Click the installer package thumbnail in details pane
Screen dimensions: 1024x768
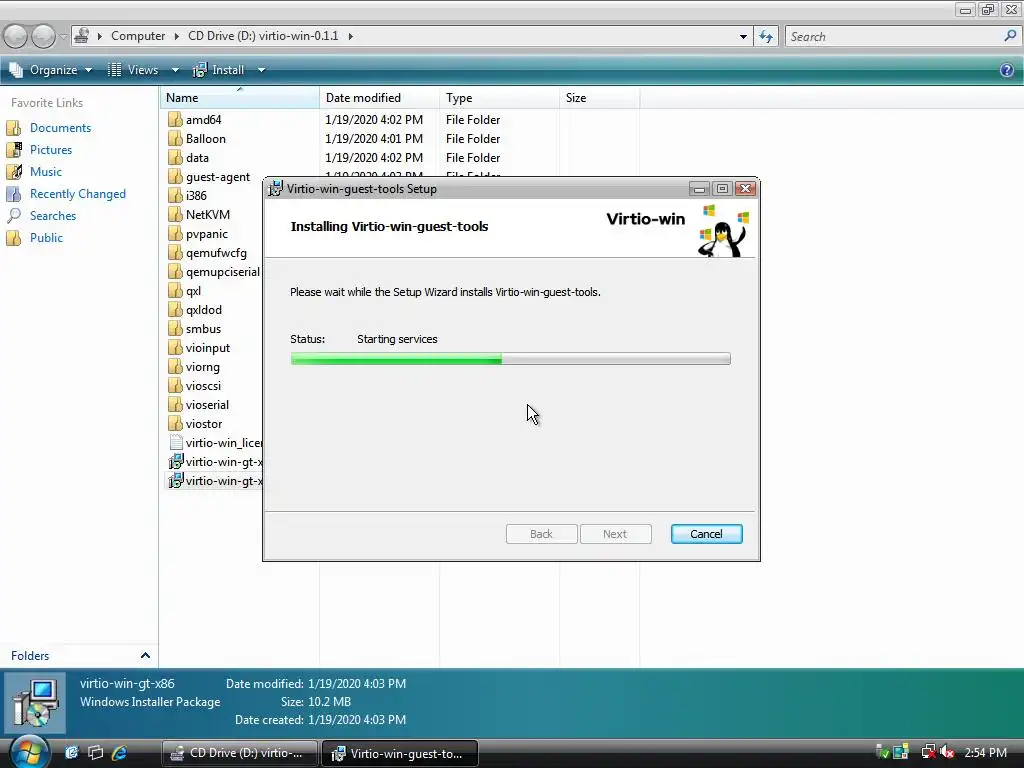tap(35, 702)
